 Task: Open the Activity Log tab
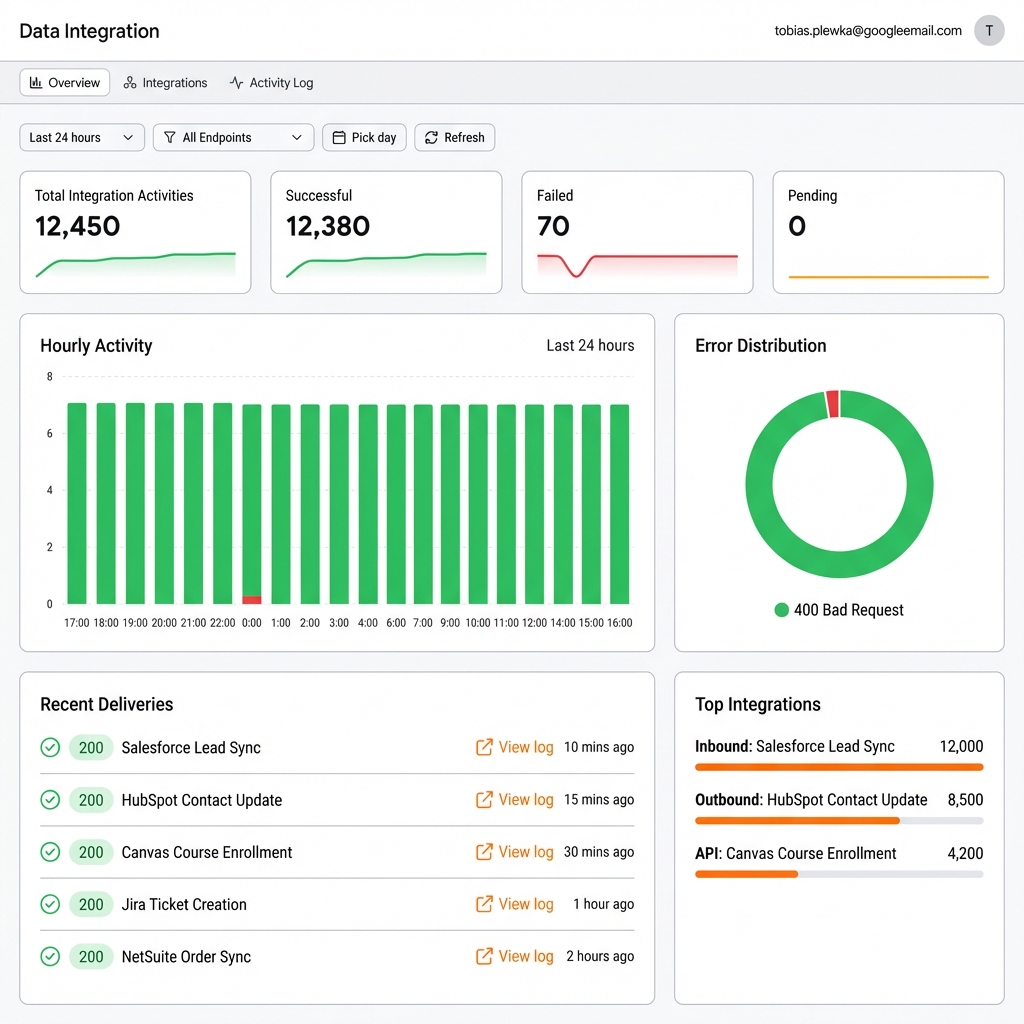271,83
